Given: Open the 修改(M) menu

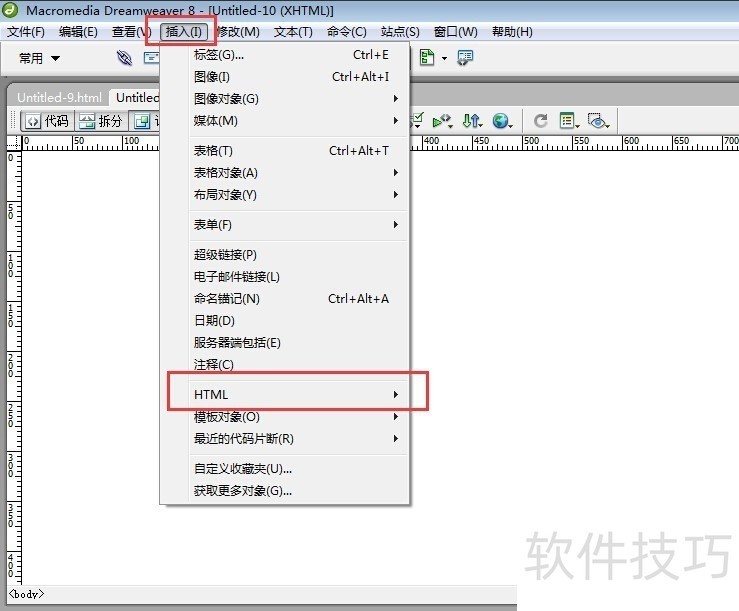Looking at the screenshot, I should 238,32.
